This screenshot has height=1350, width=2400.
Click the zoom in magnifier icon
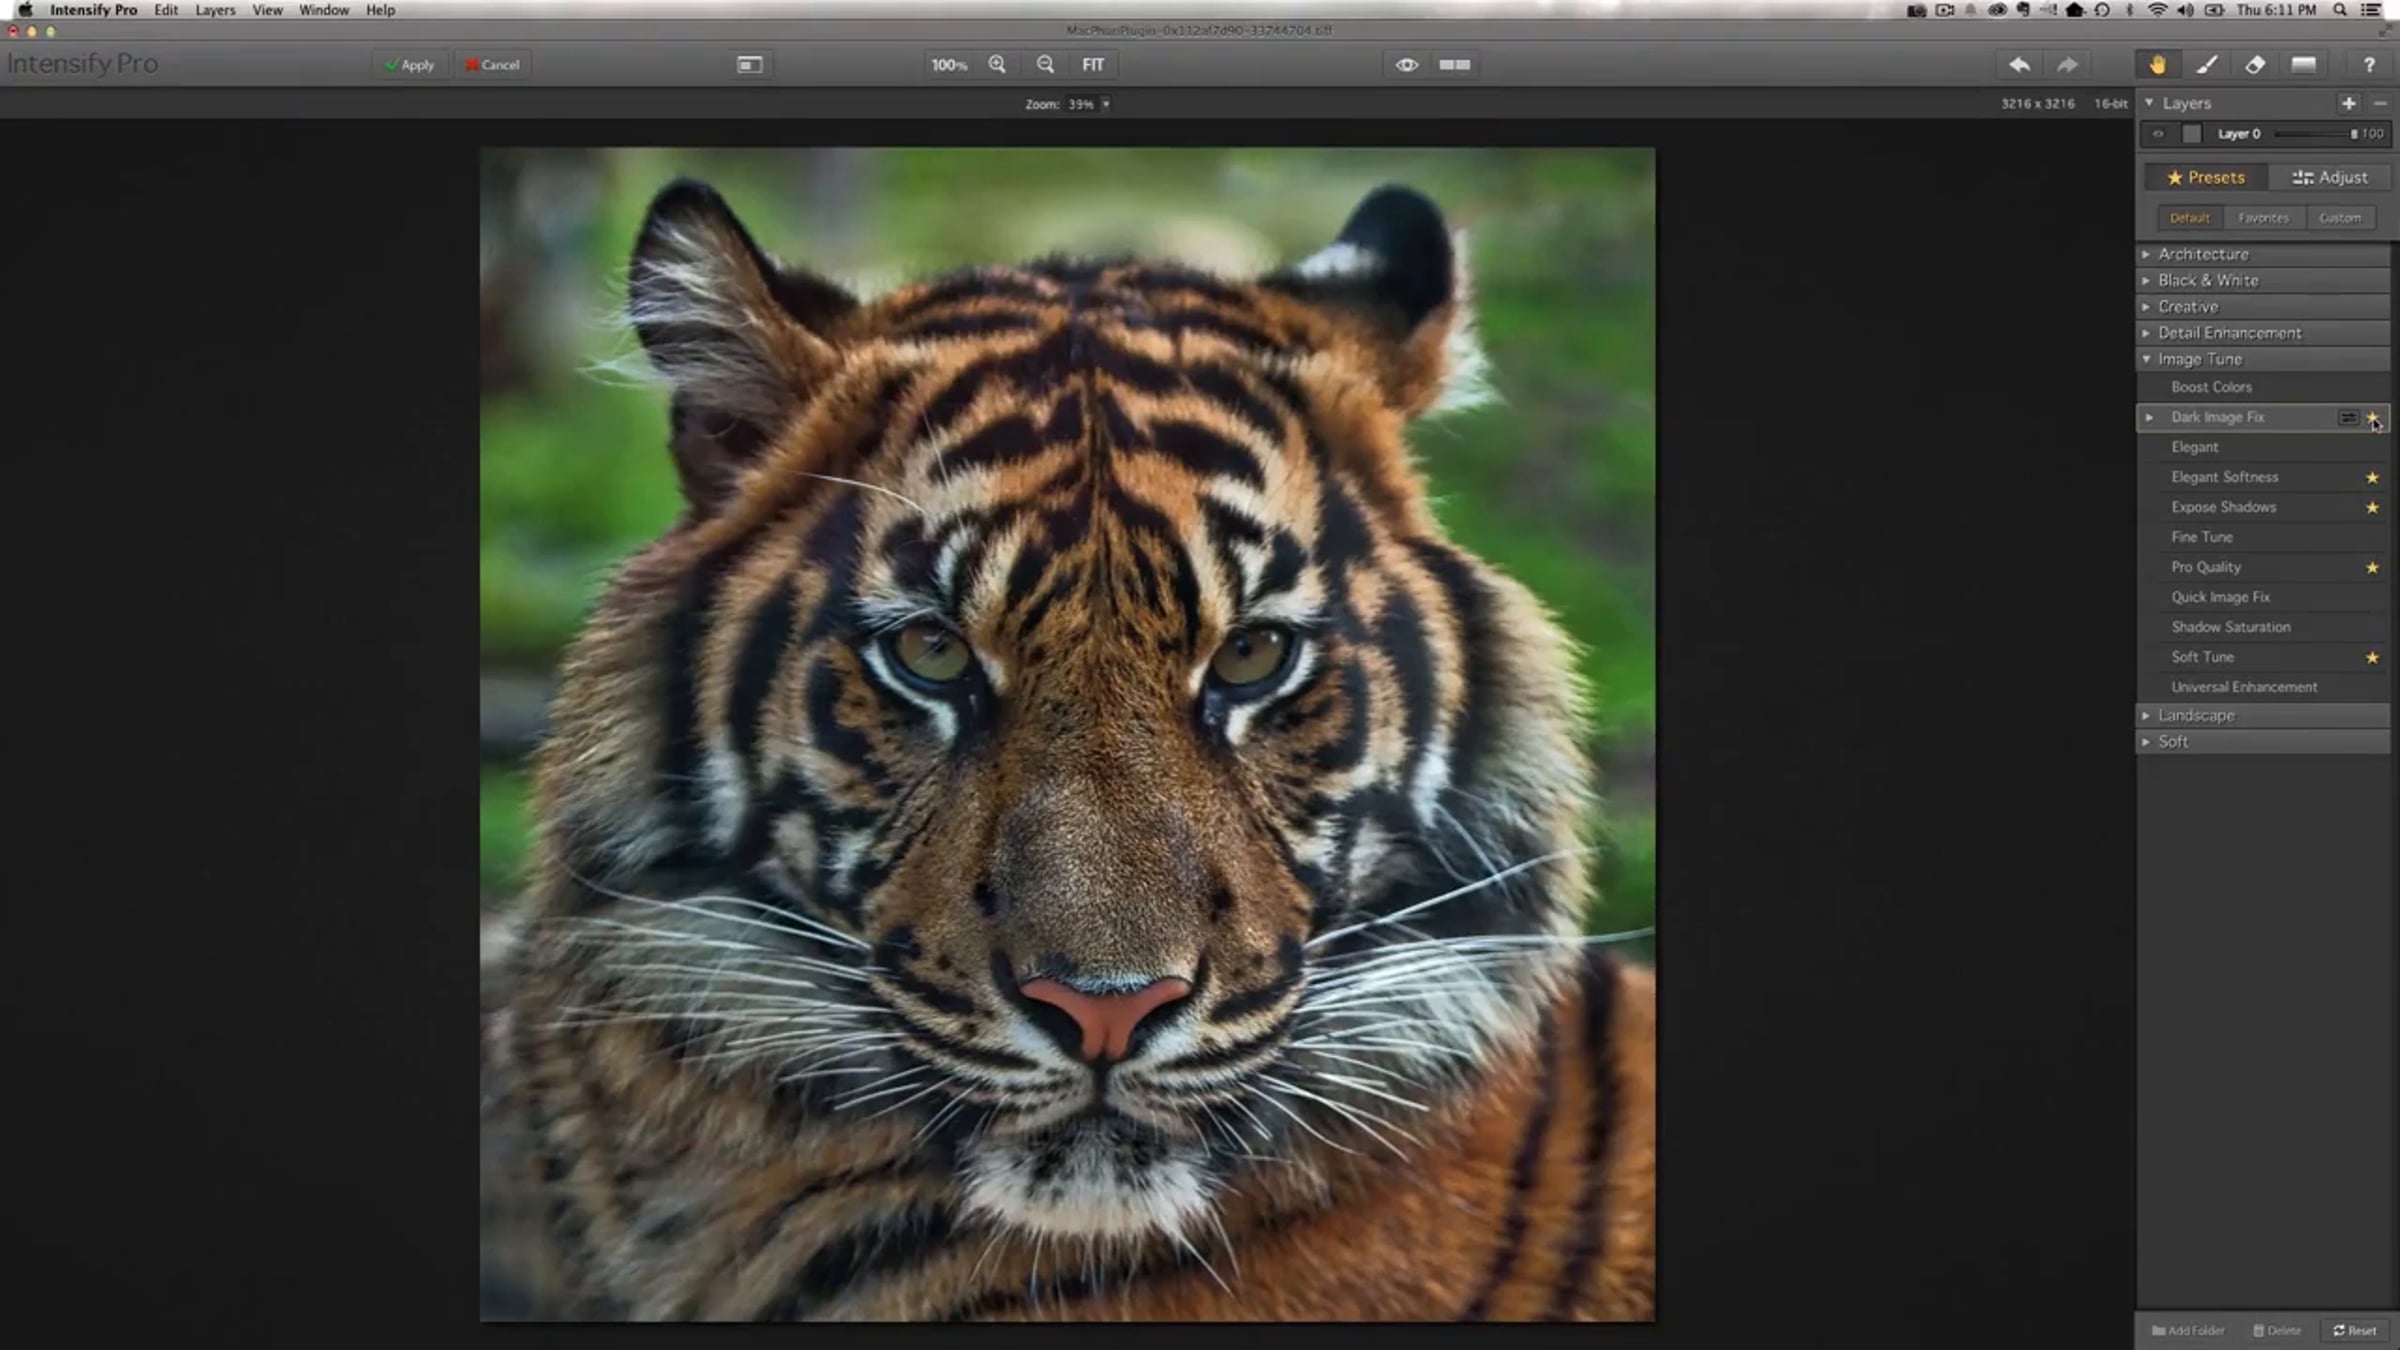(x=997, y=65)
